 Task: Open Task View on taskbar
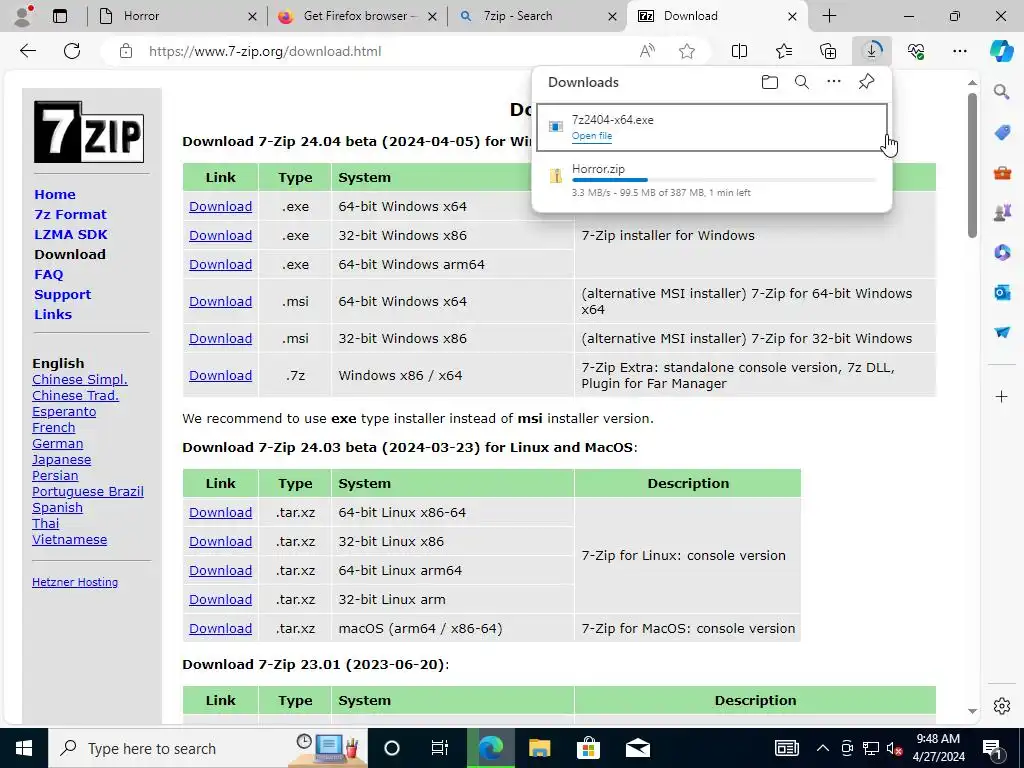click(440, 748)
